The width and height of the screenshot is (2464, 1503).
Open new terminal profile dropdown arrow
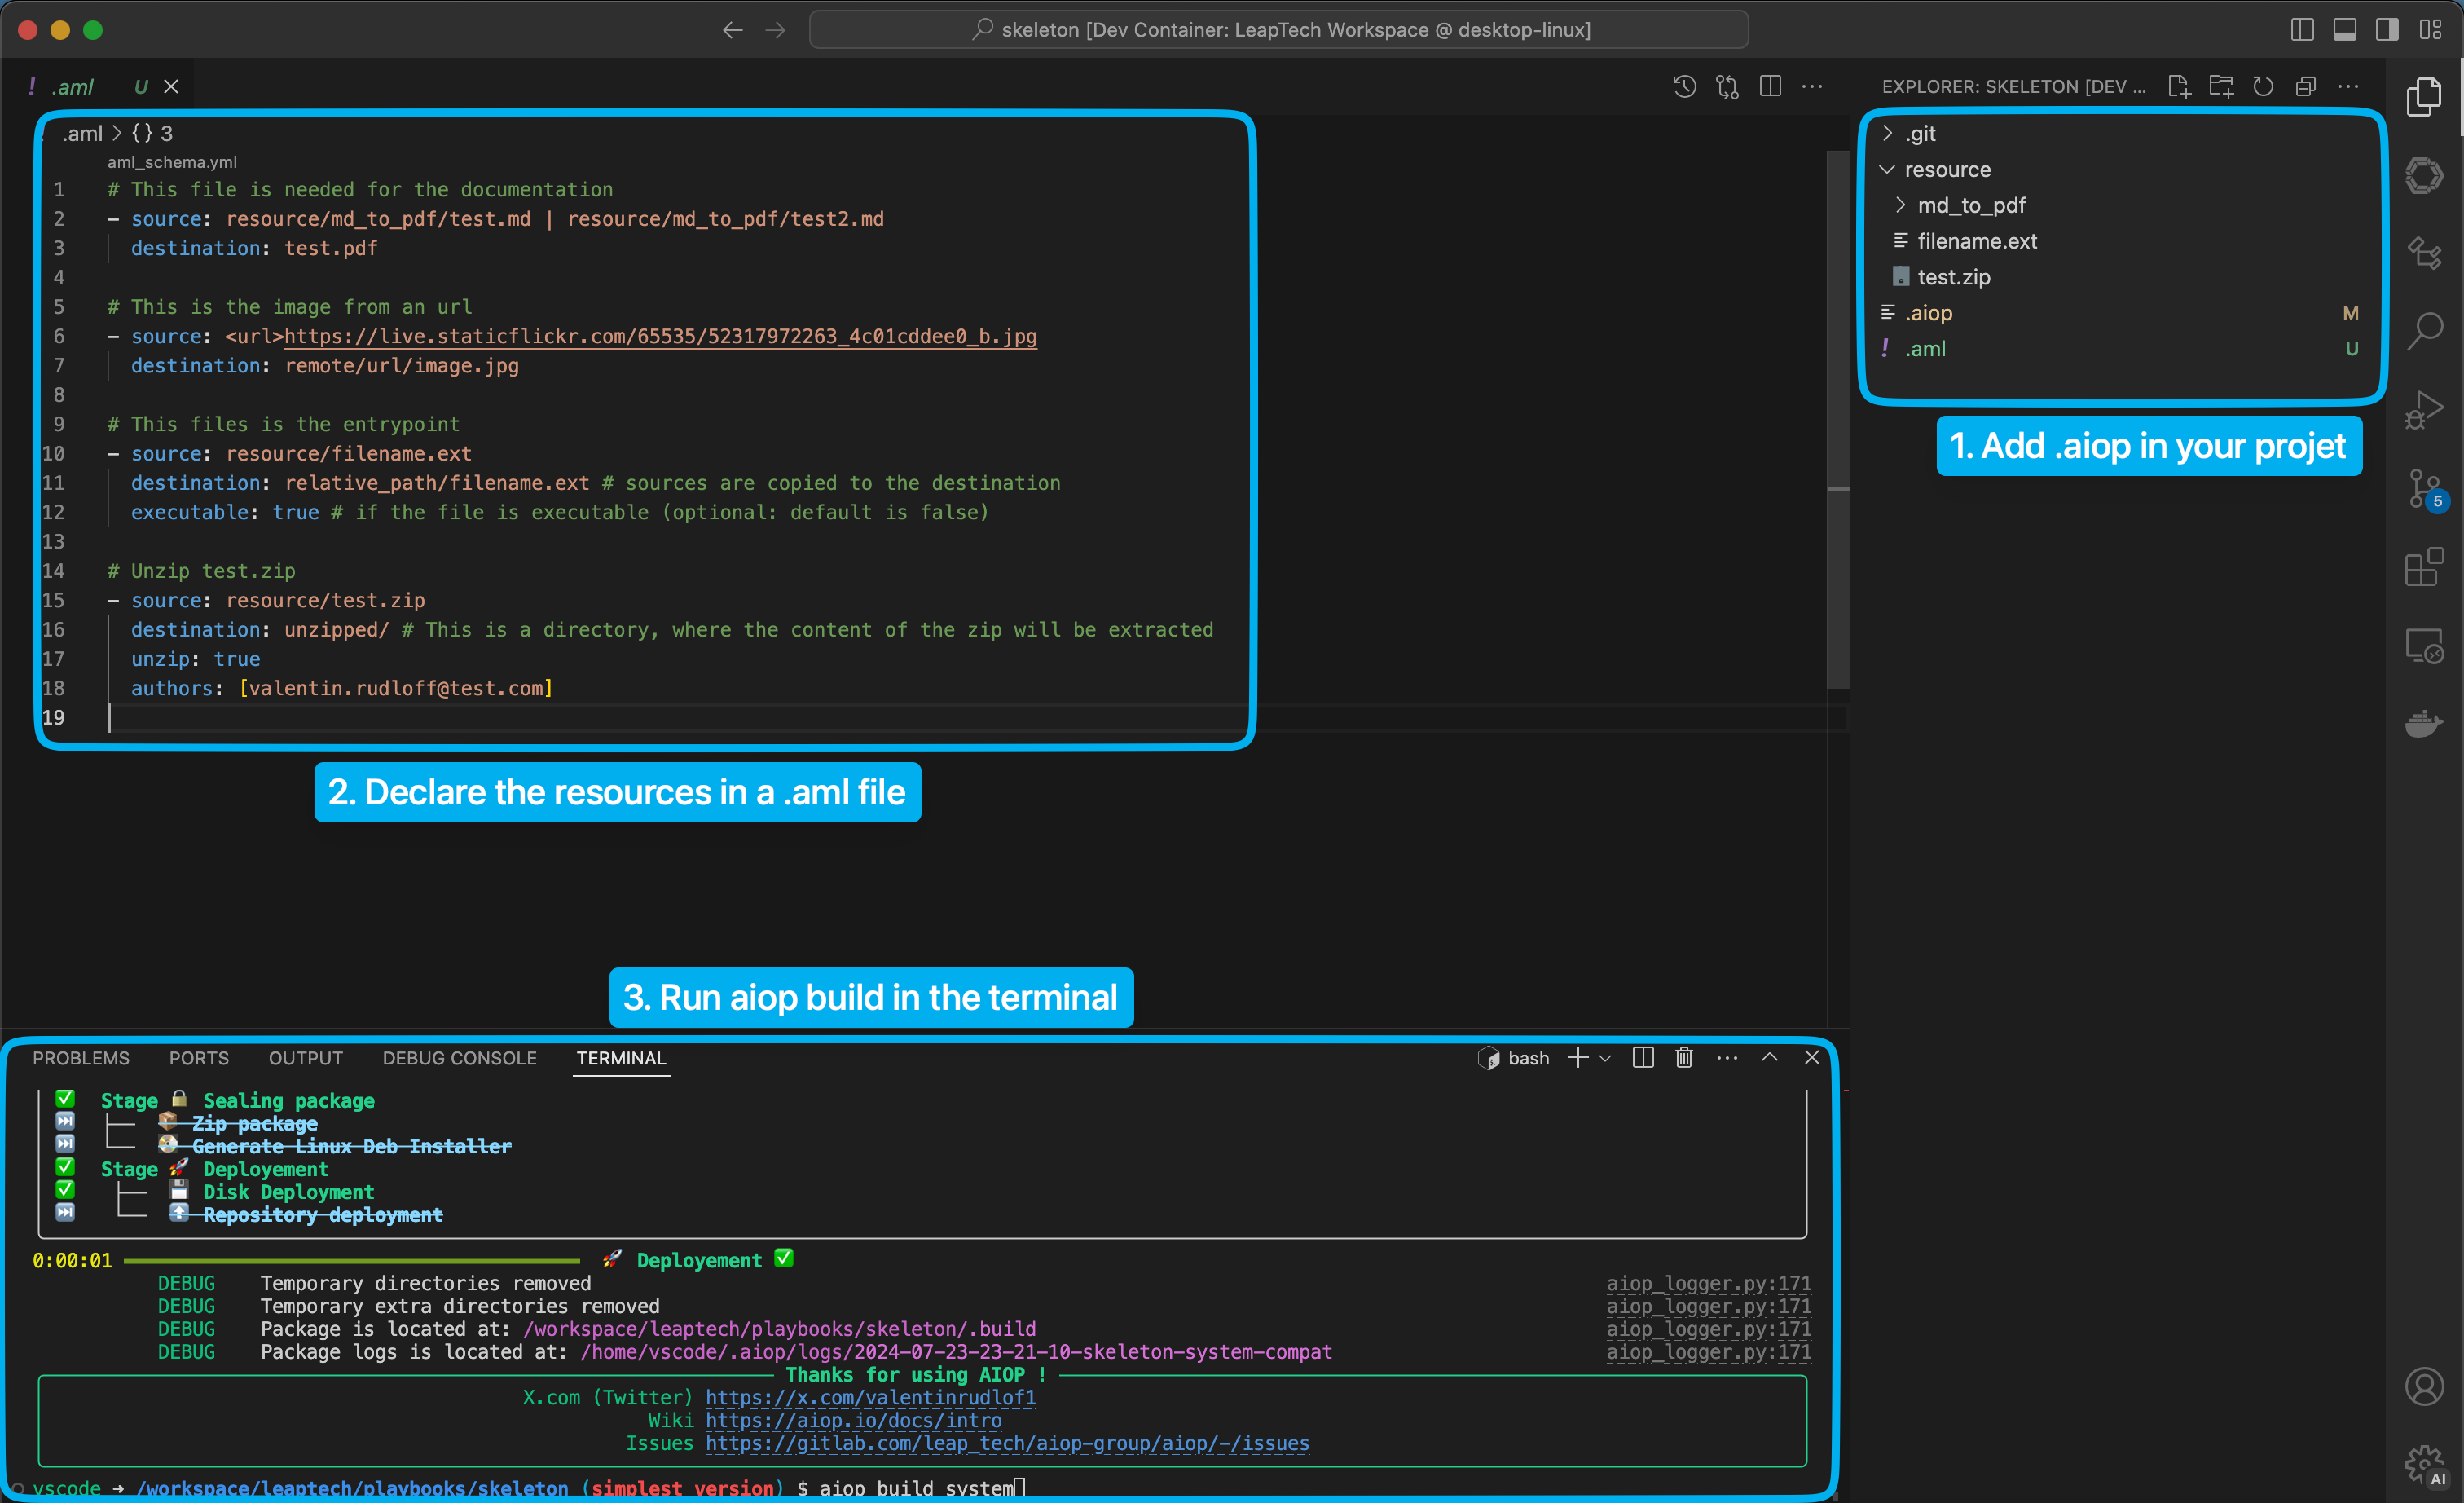pos(1605,1057)
